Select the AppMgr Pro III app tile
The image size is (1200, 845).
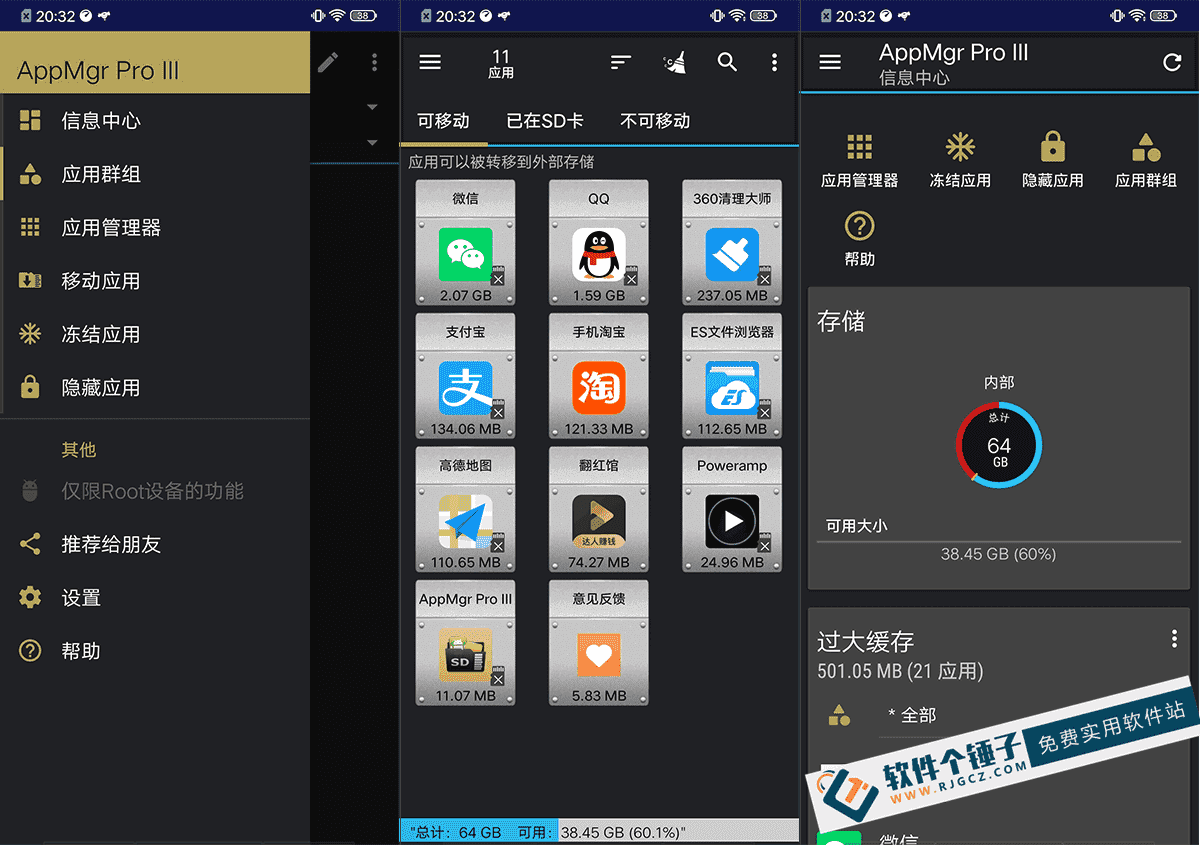[x=465, y=643]
